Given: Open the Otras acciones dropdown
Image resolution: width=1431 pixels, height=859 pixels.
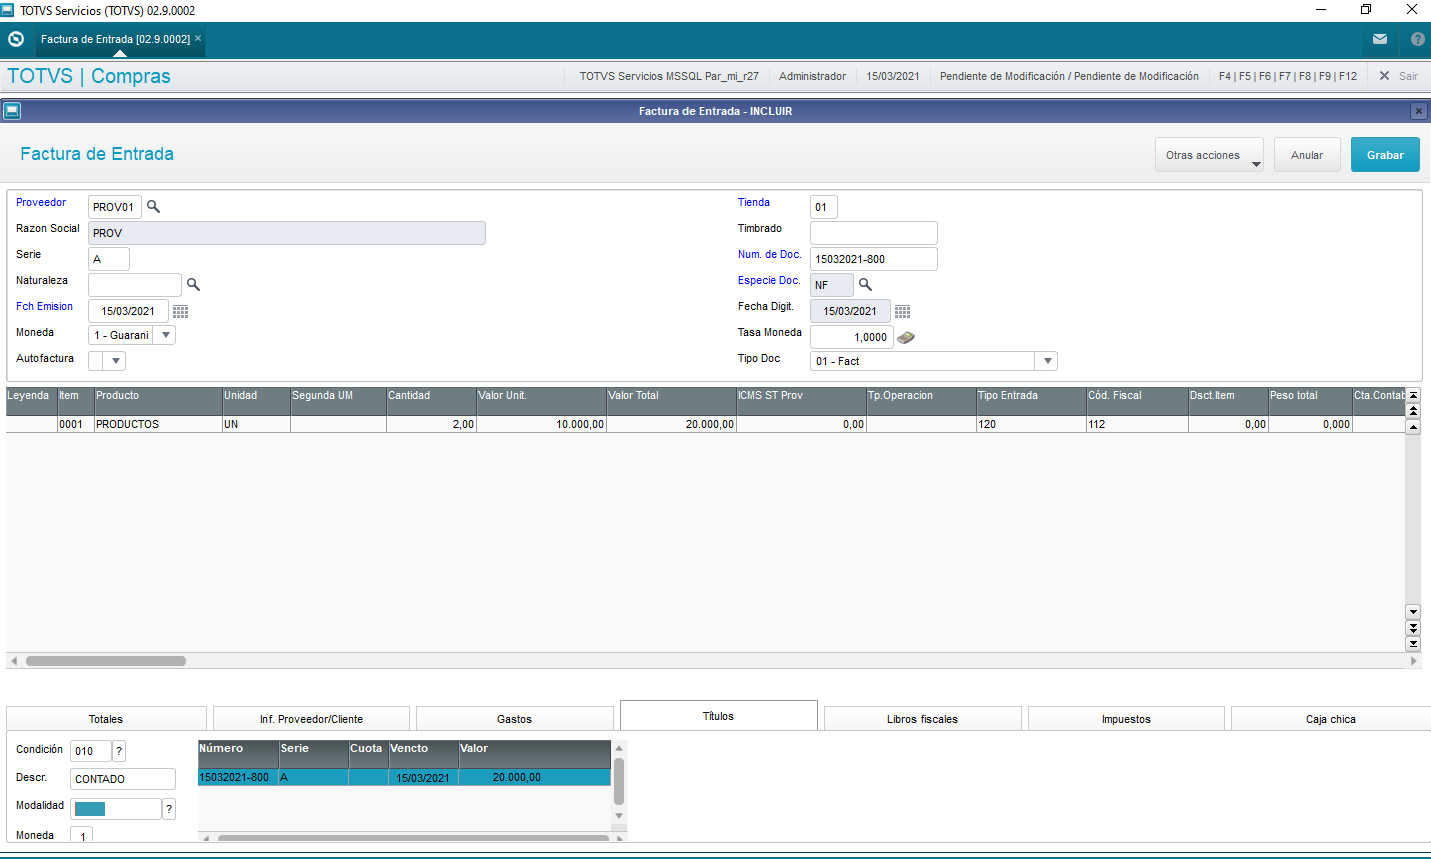Looking at the screenshot, I should click(1210, 155).
